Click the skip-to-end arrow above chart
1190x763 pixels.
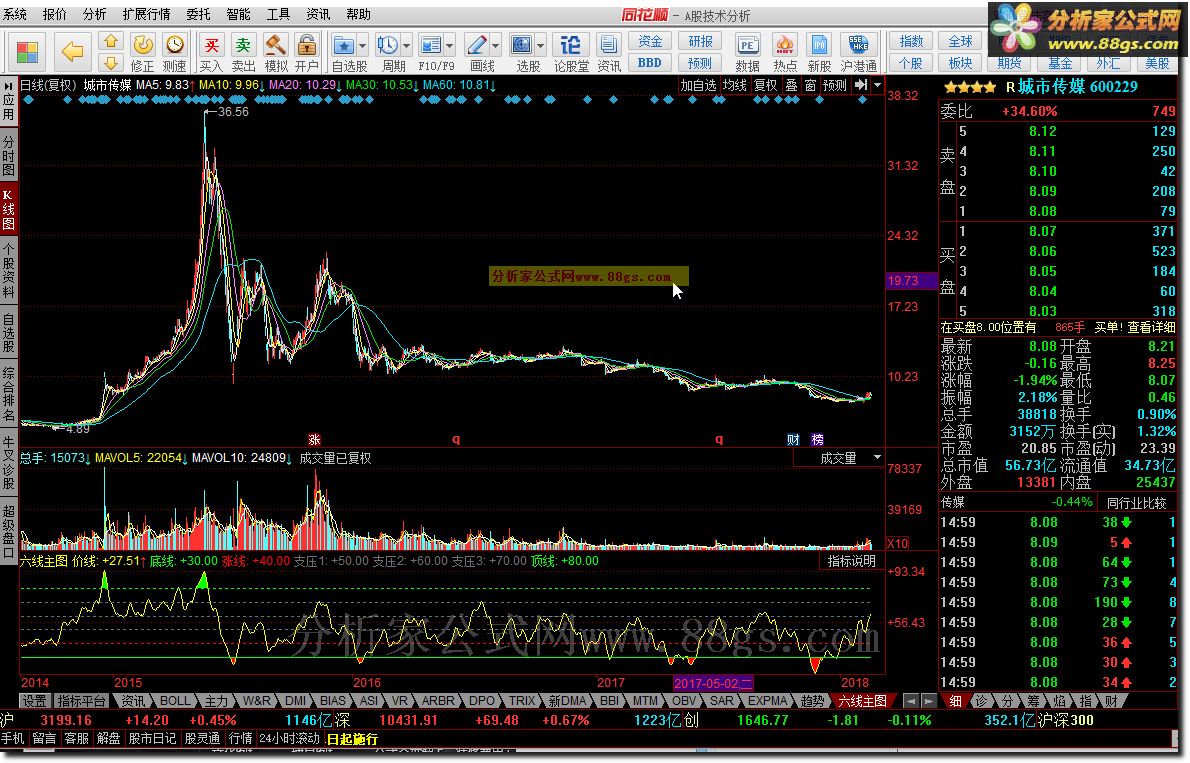pos(861,85)
